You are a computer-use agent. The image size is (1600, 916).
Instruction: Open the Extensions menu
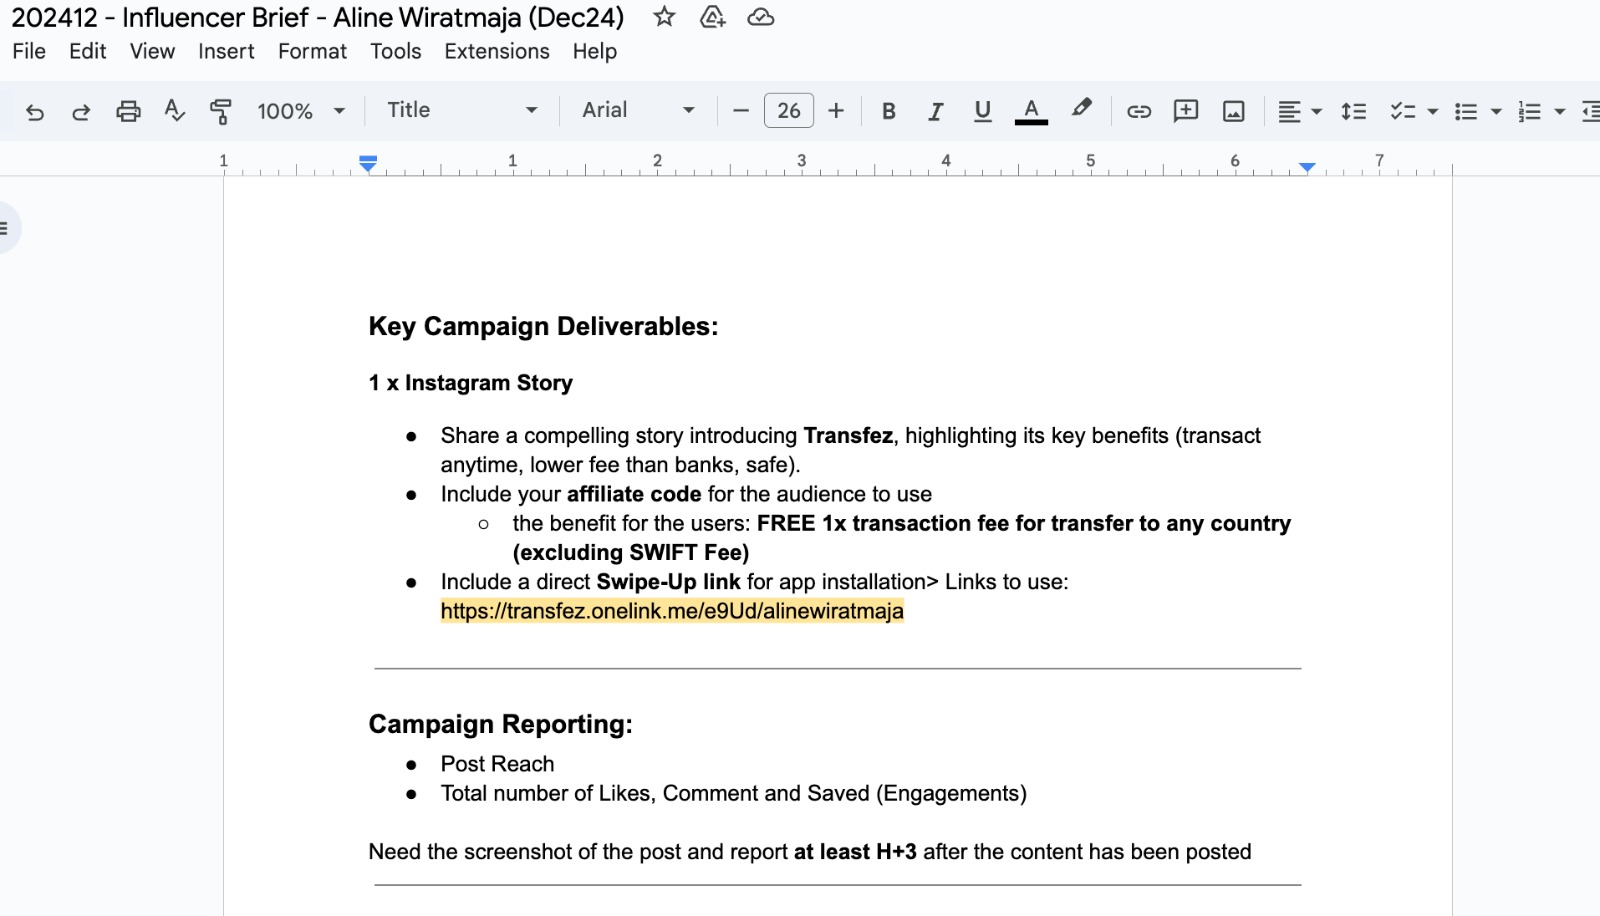pyautogui.click(x=496, y=51)
